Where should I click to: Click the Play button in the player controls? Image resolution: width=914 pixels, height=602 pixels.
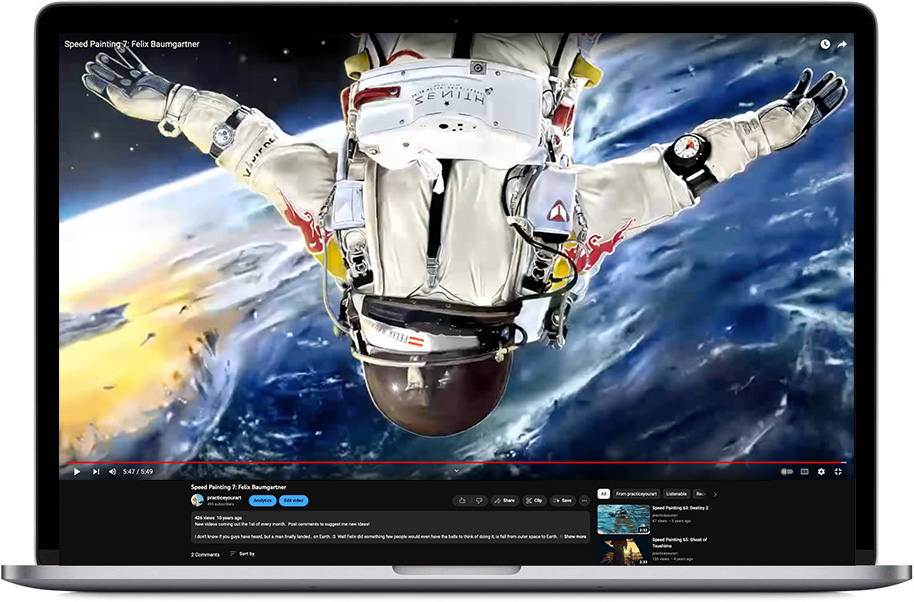77,471
